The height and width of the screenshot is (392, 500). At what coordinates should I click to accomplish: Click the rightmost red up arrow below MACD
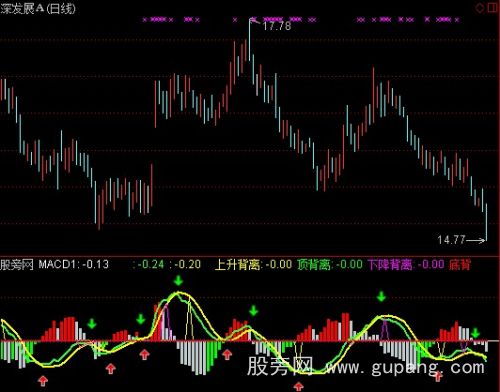click(x=438, y=376)
